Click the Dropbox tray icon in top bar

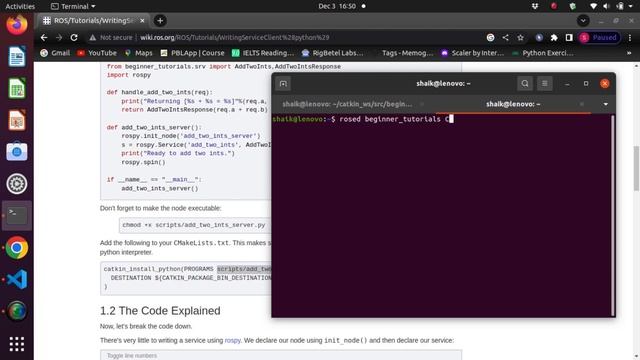[535, 6]
